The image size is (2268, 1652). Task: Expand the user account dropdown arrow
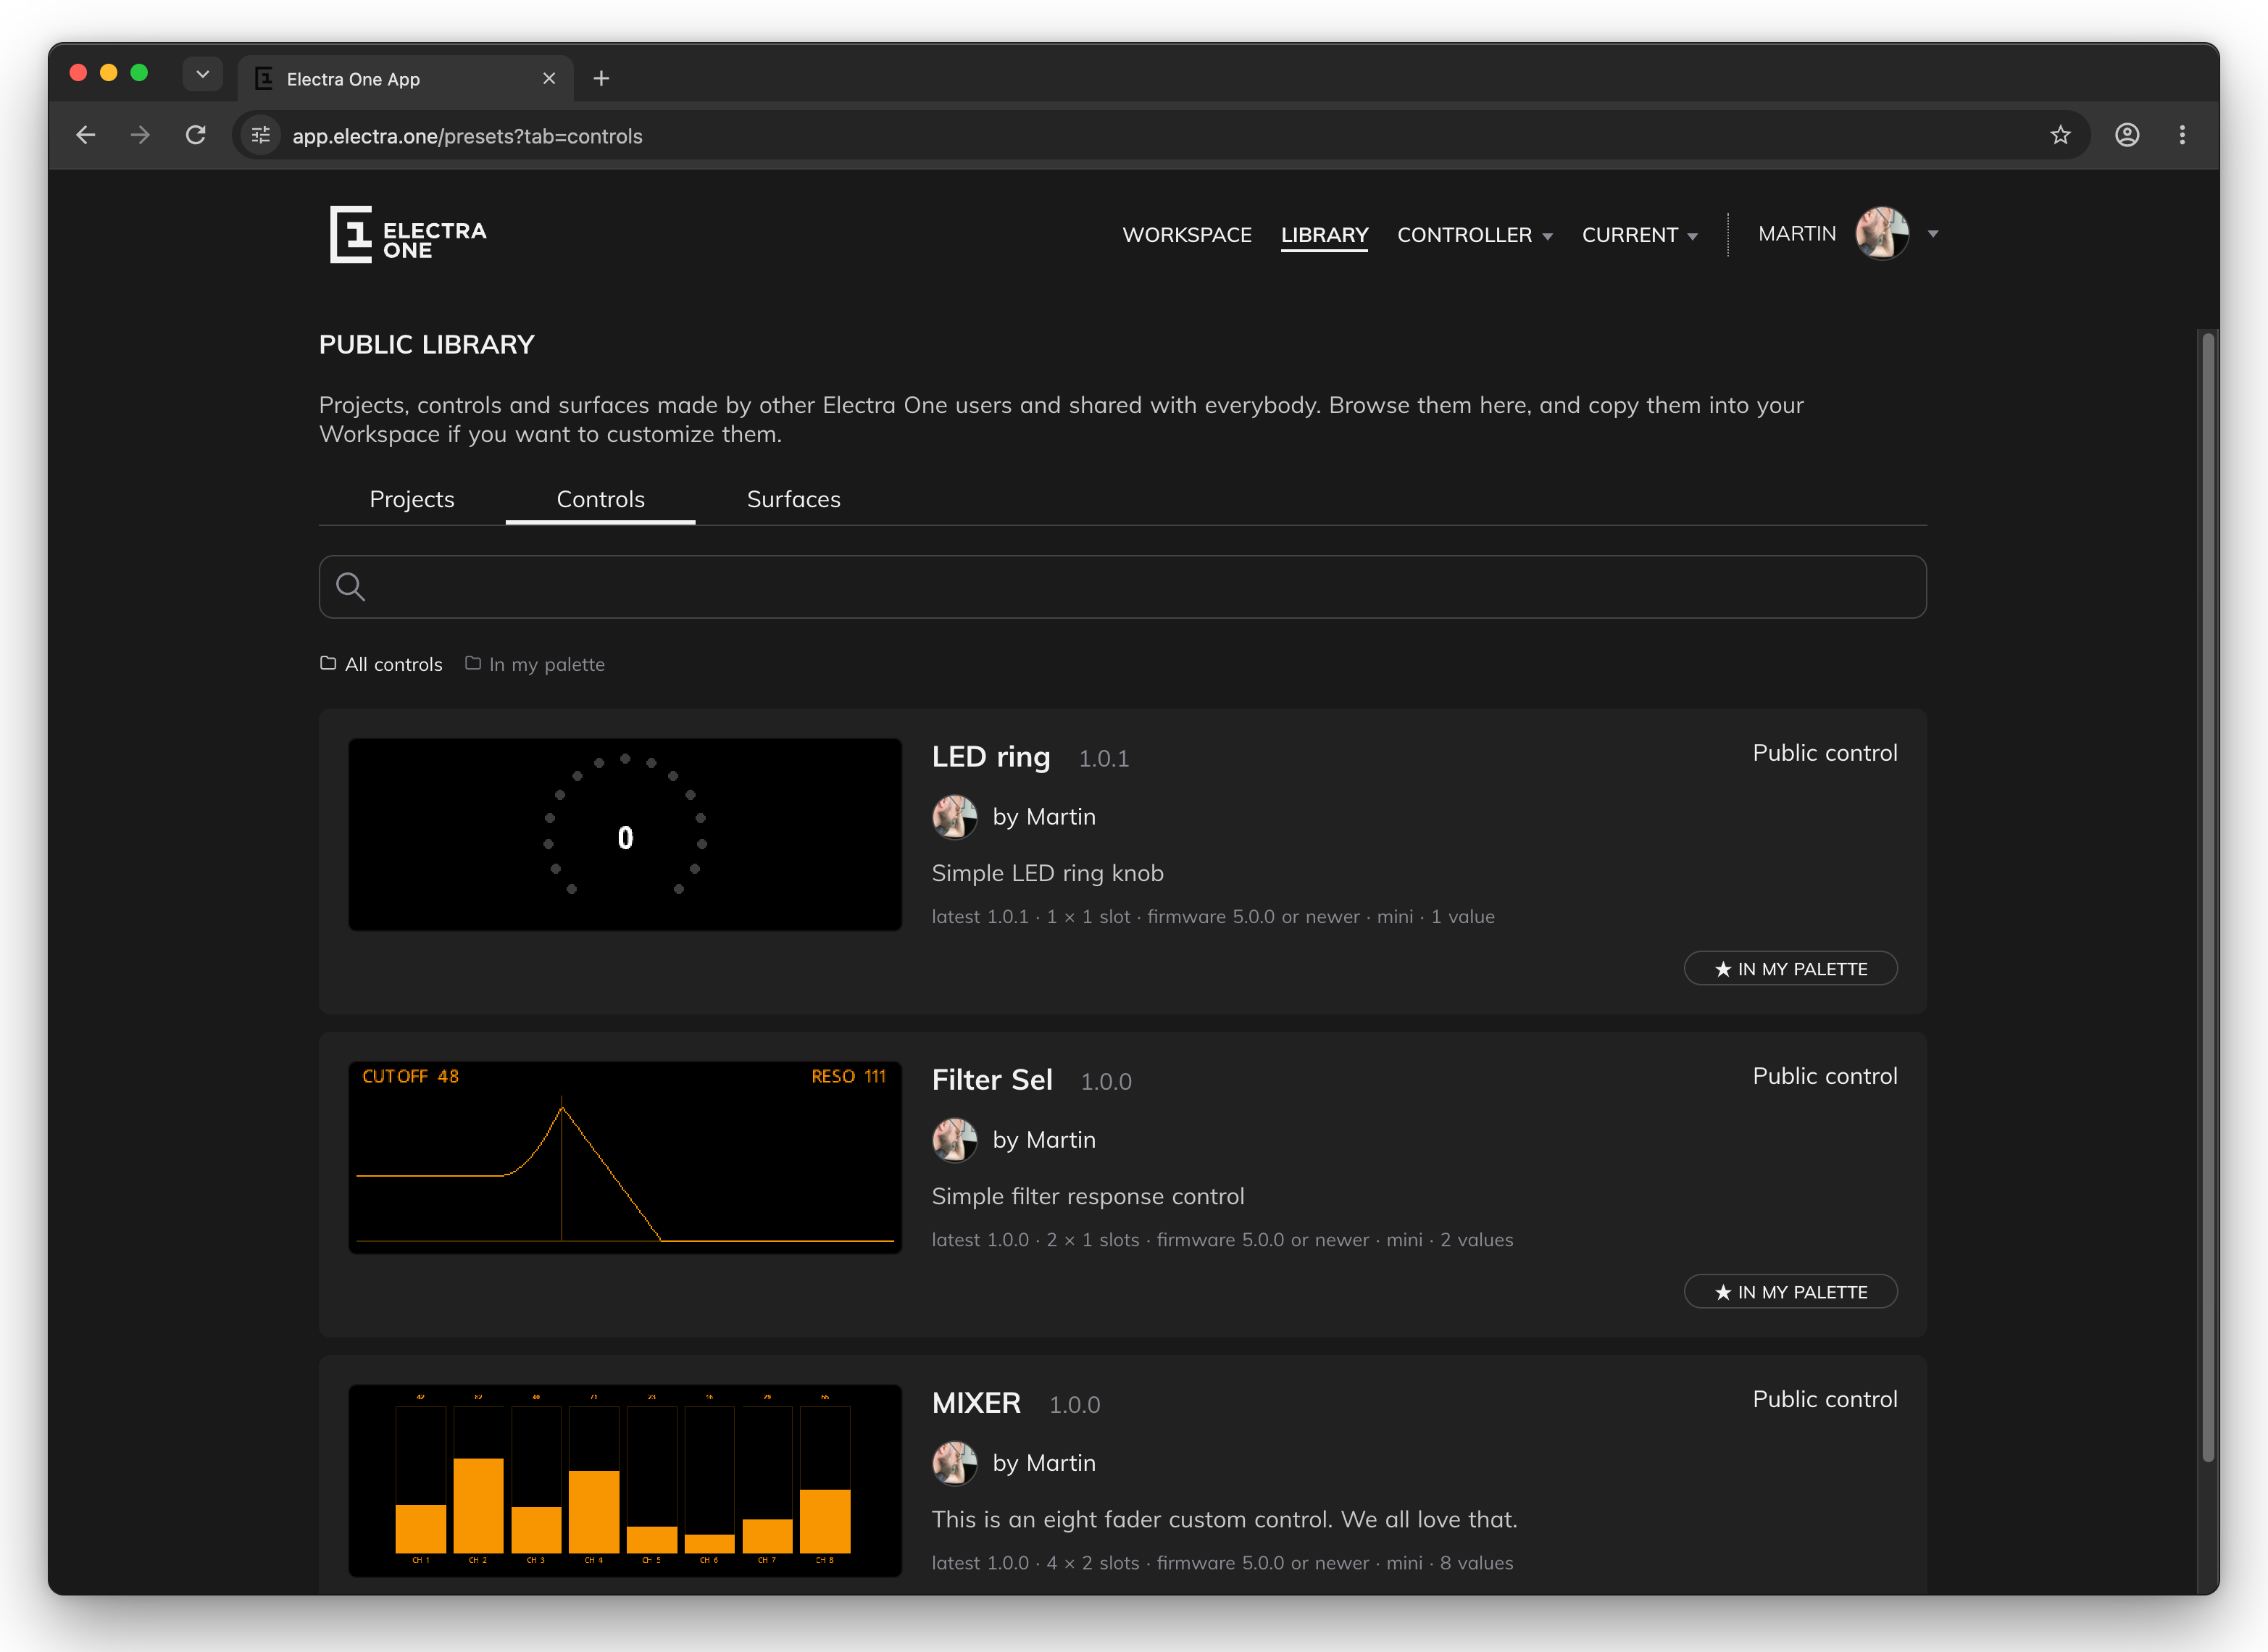pyautogui.click(x=1932, y=234)
